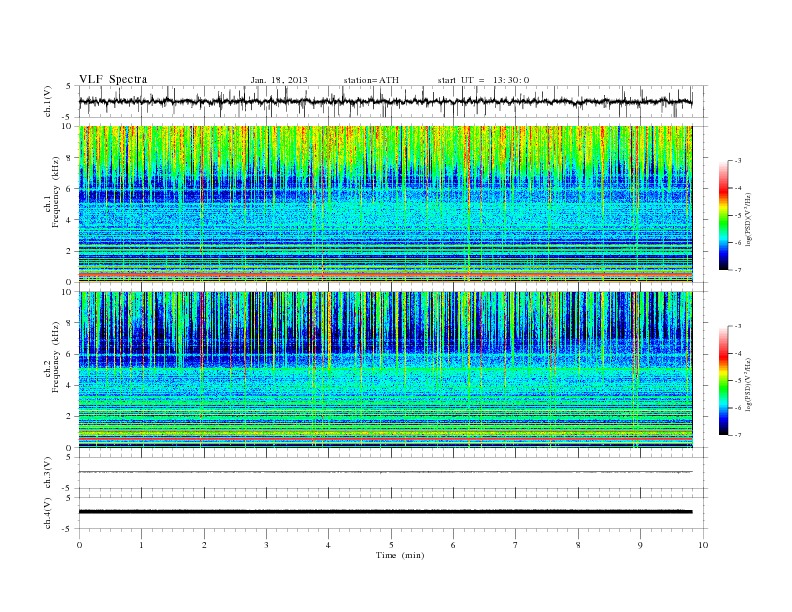
Task: Click the lower PSD color scale bar
Action: [723, 380]
